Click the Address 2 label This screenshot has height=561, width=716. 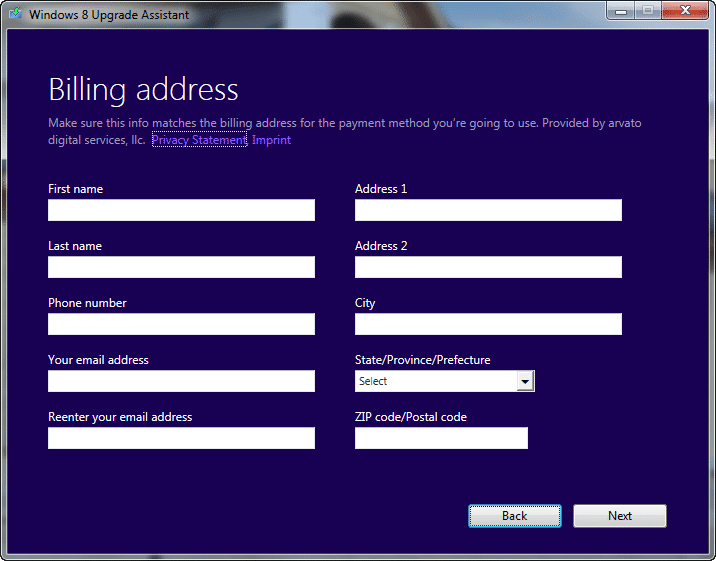381,246
